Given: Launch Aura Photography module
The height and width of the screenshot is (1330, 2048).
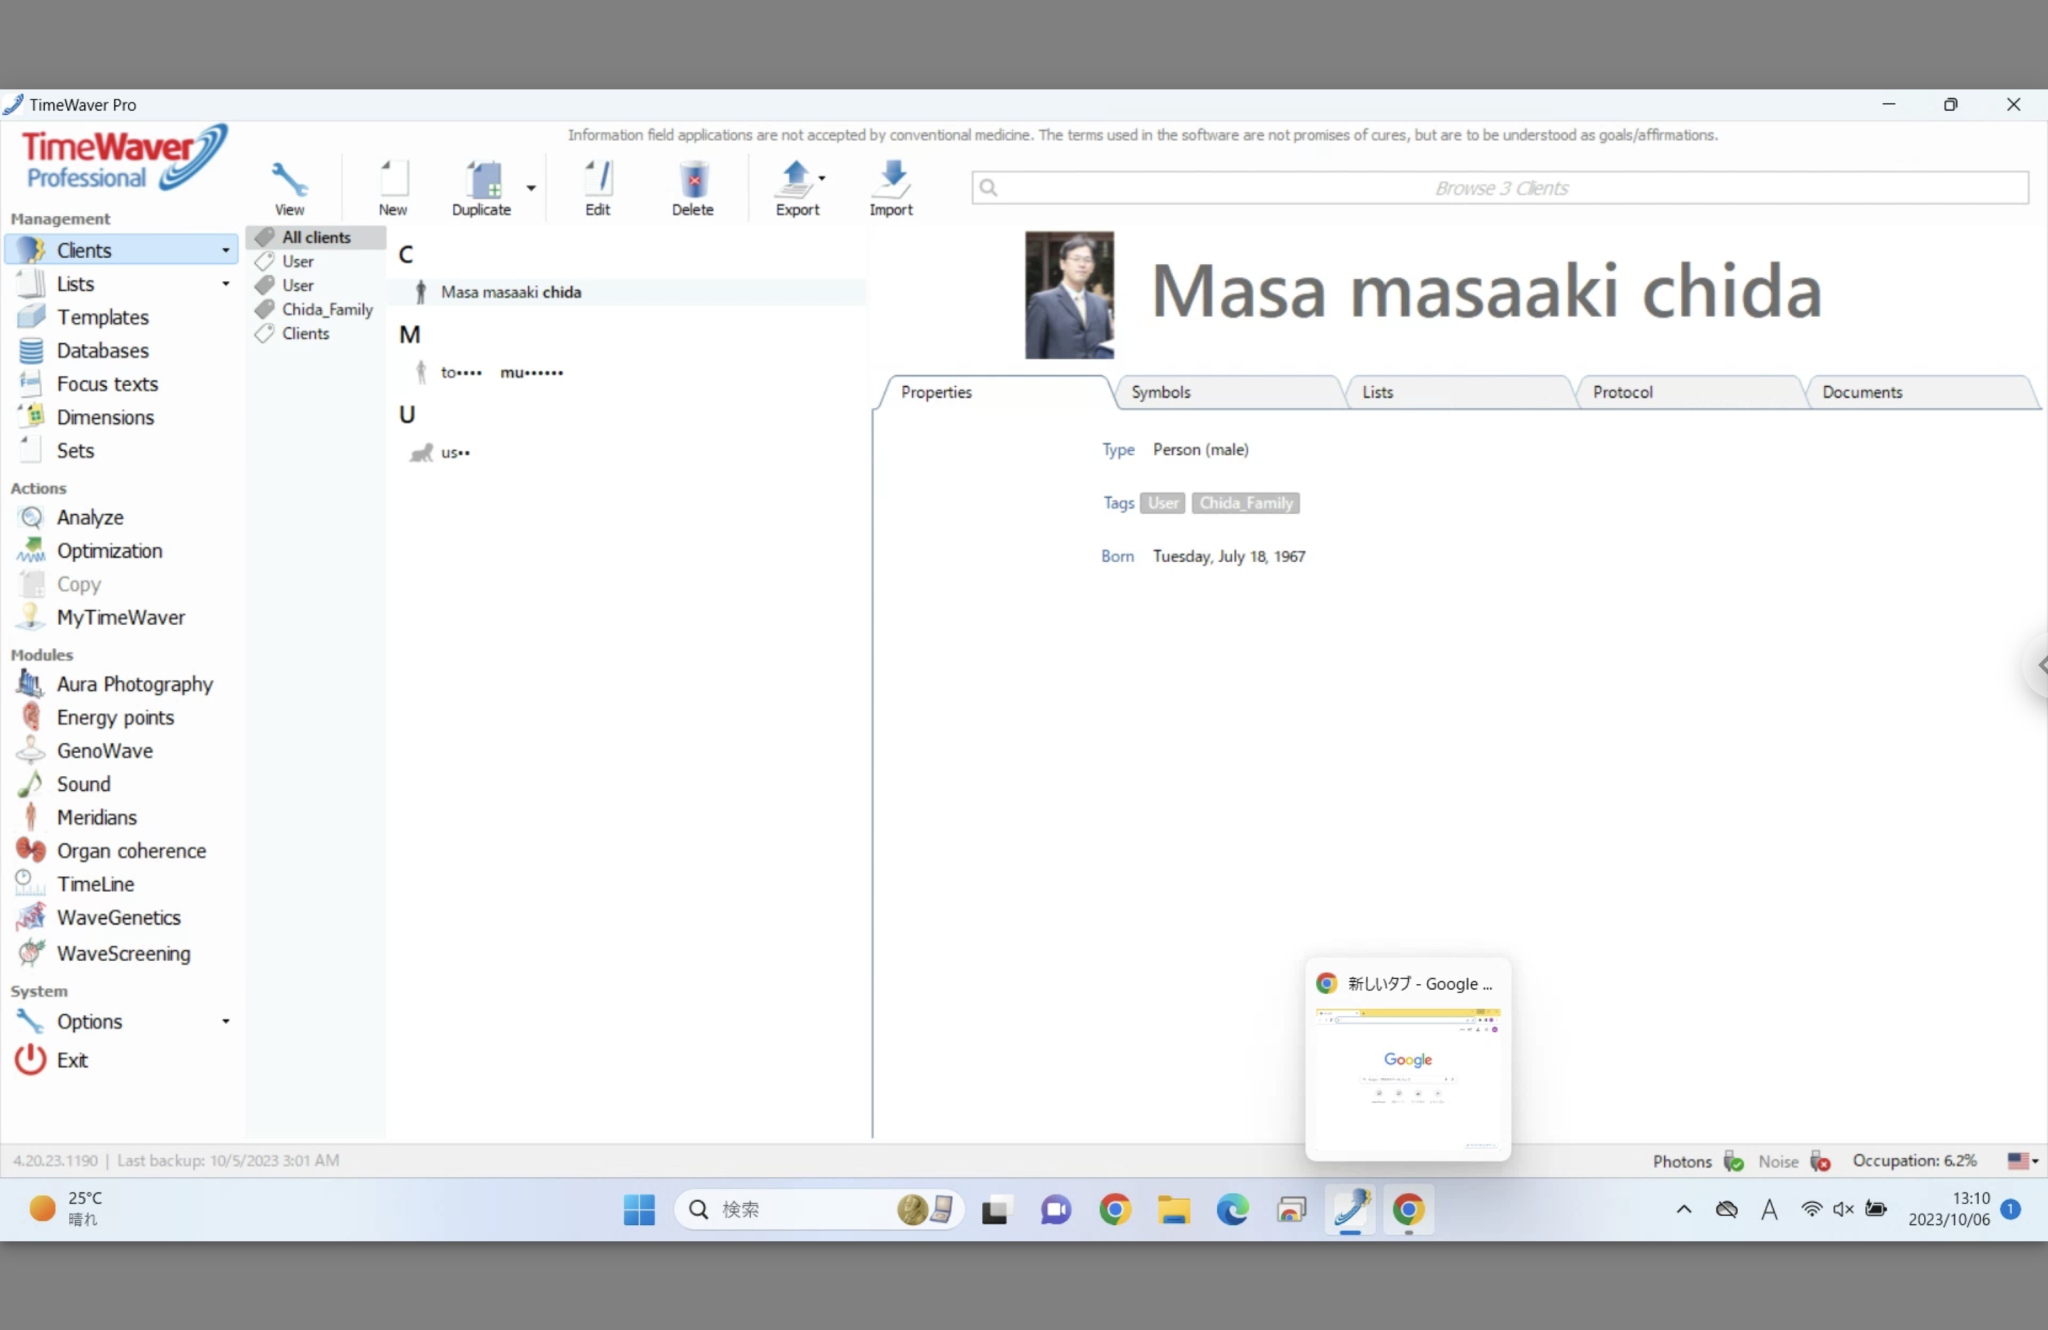Looking at the screenshot, I should point(134,684).
